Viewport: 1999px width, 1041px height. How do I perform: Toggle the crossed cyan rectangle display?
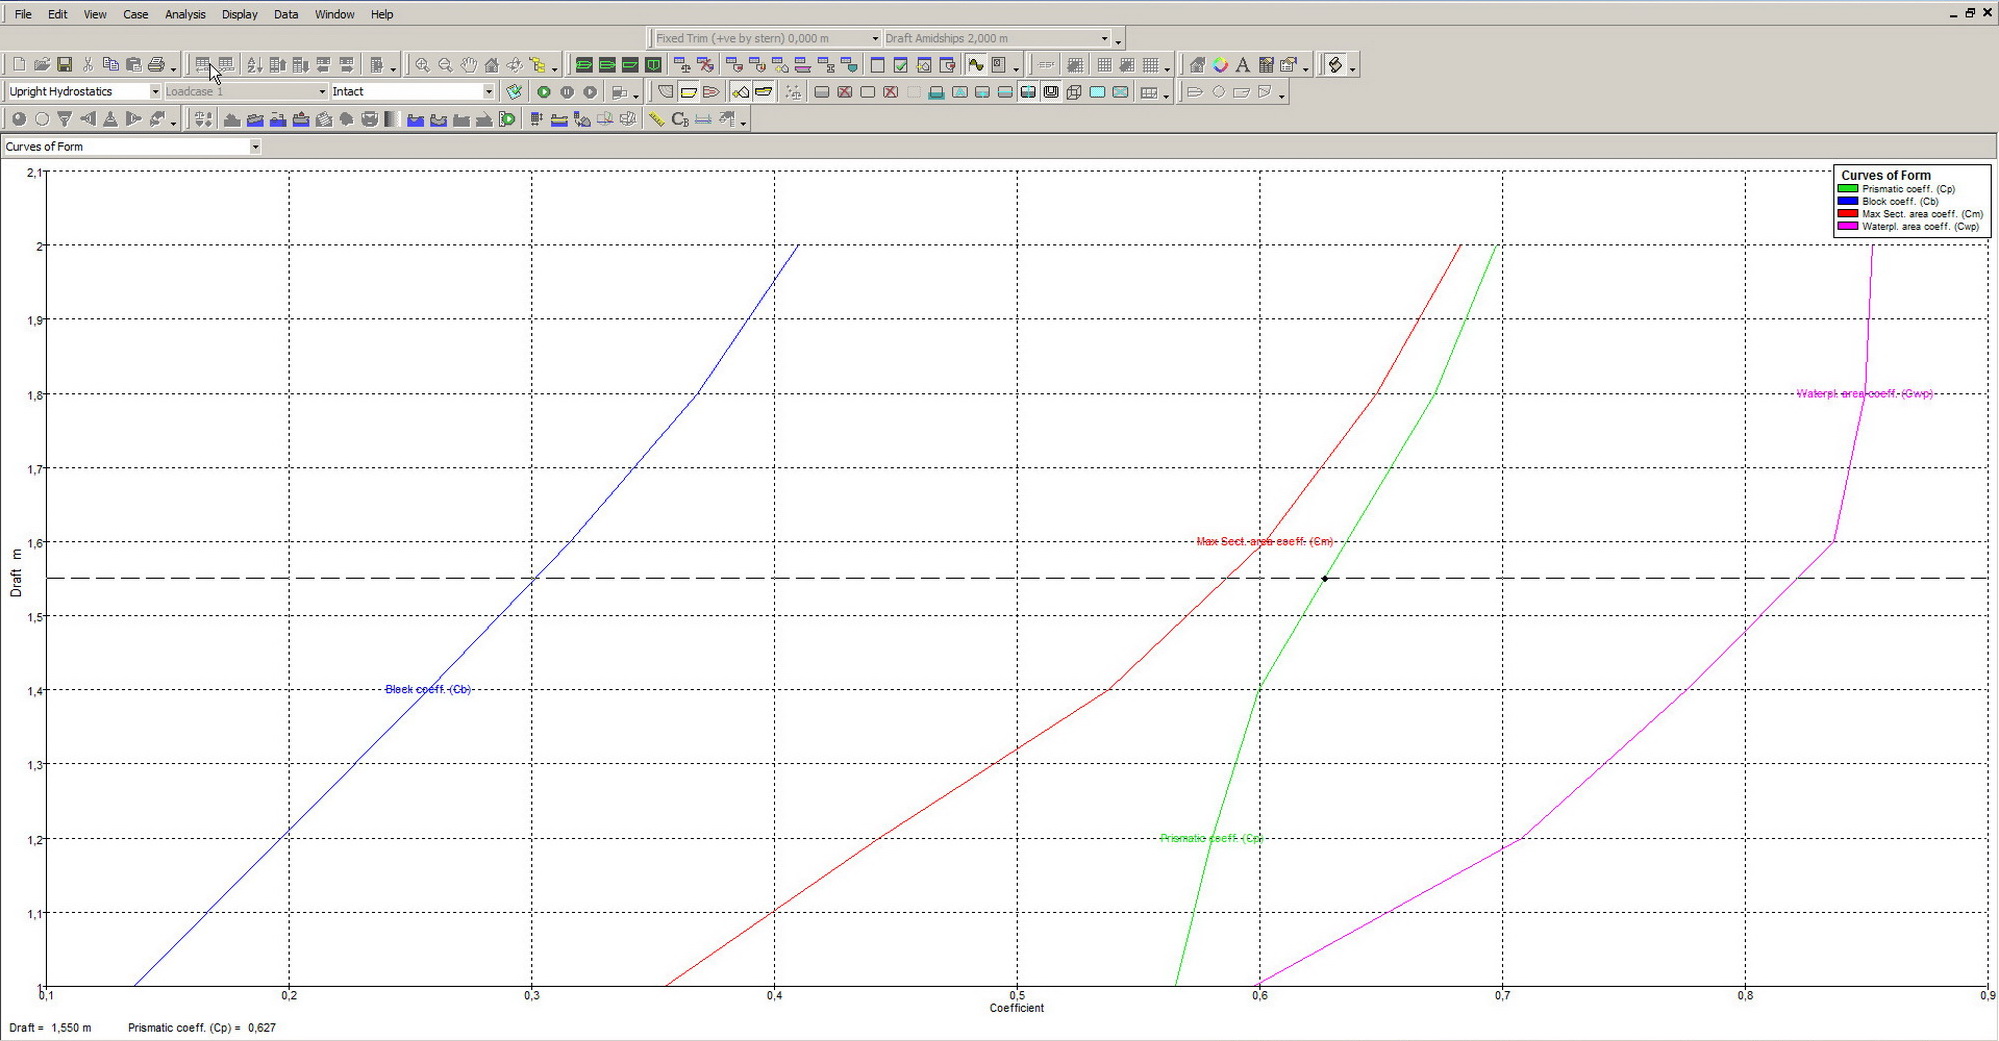1120,92
